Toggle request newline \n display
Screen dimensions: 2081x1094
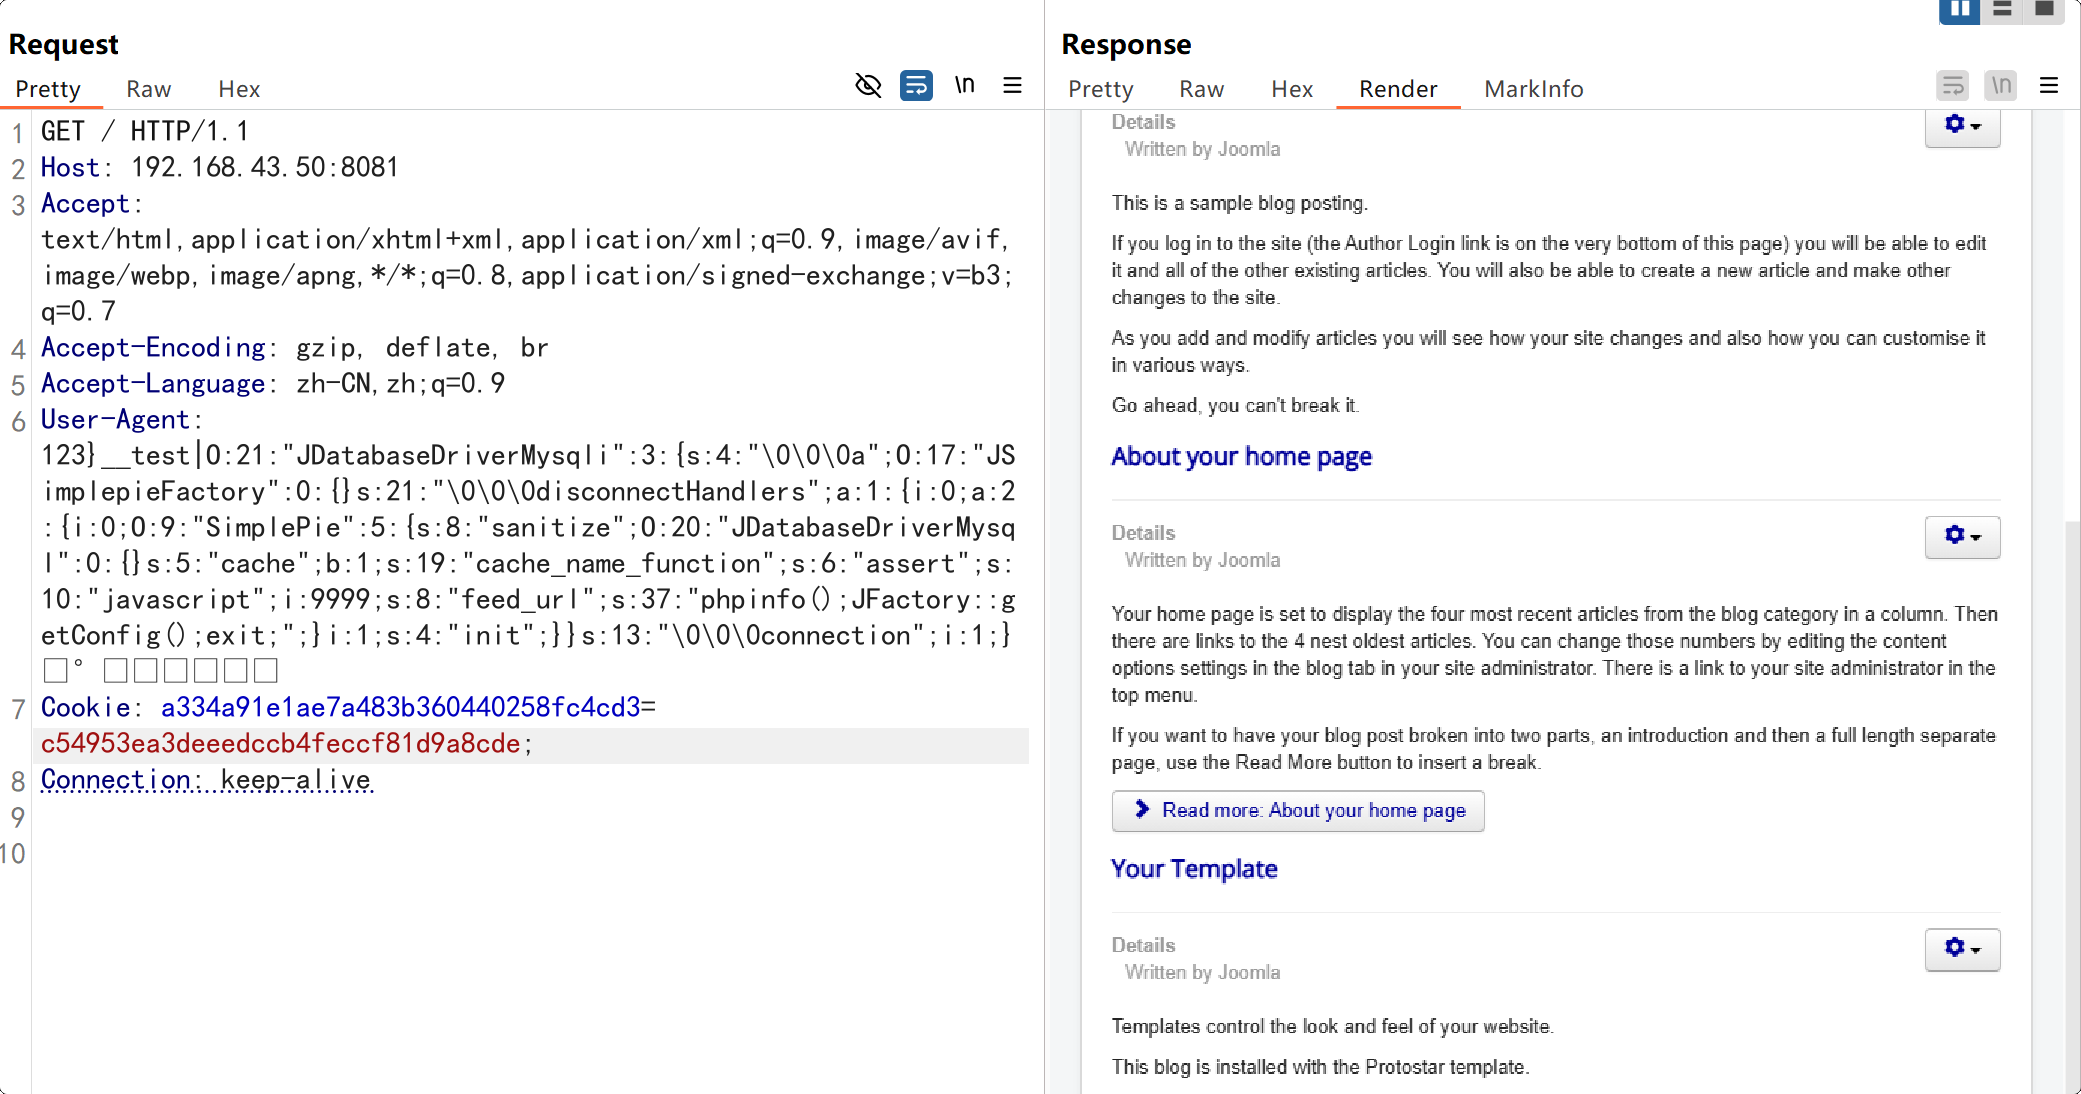coord(964,86)
